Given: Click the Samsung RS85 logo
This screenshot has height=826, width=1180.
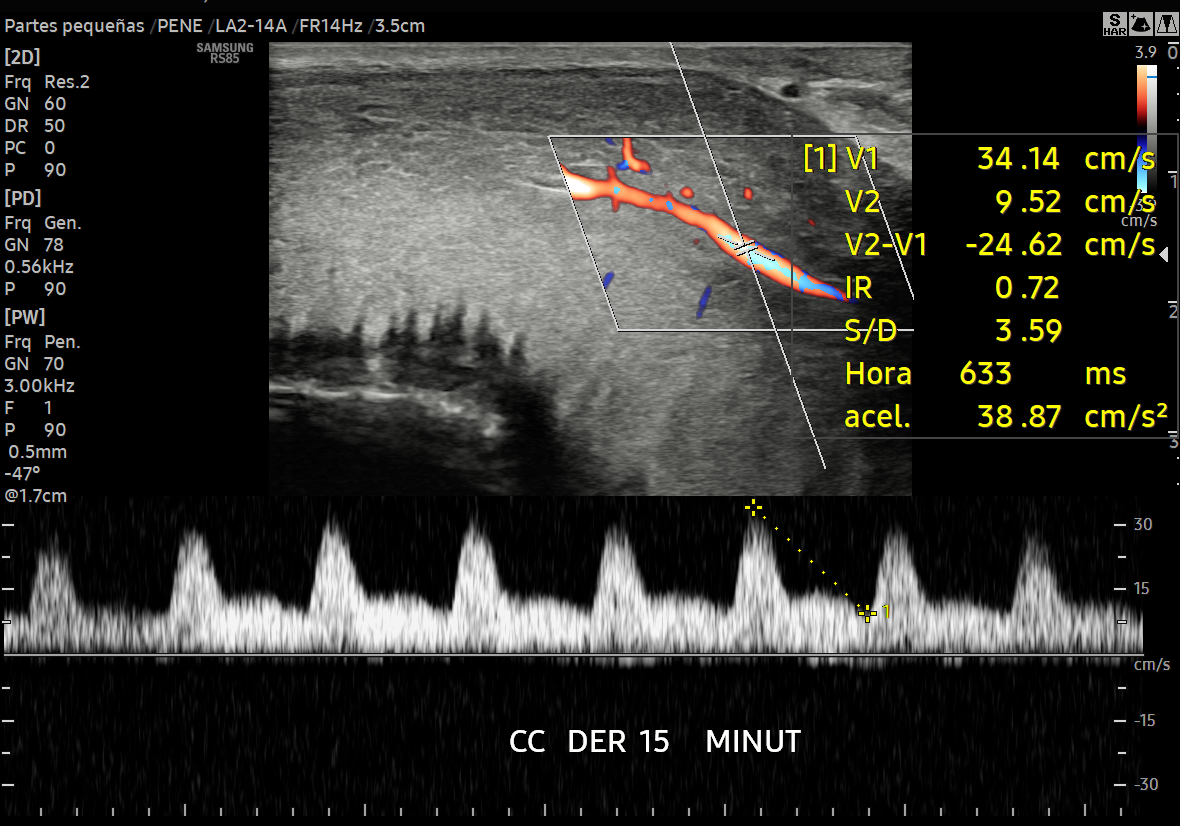Looking at the screenshot, I should 225,51.
